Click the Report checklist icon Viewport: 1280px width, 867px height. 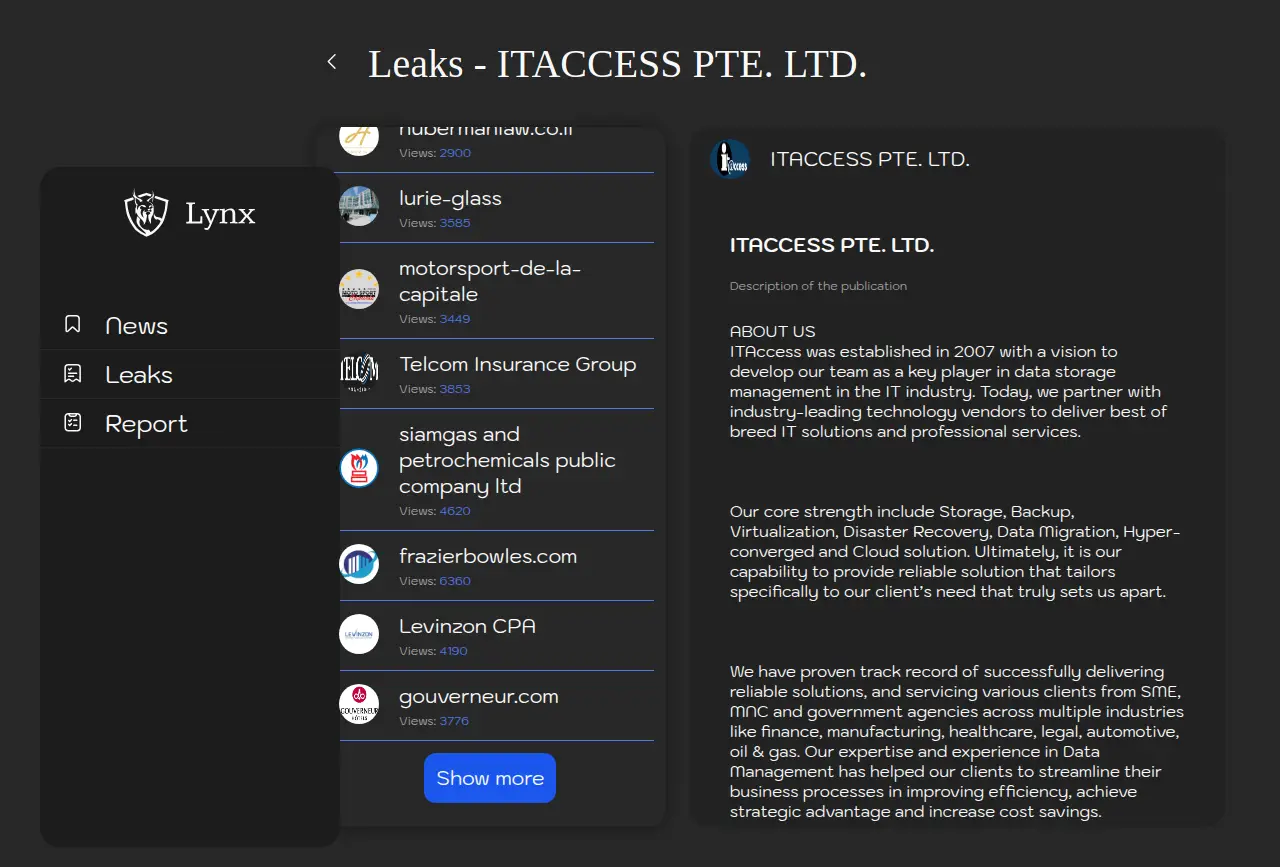(72, 423)
